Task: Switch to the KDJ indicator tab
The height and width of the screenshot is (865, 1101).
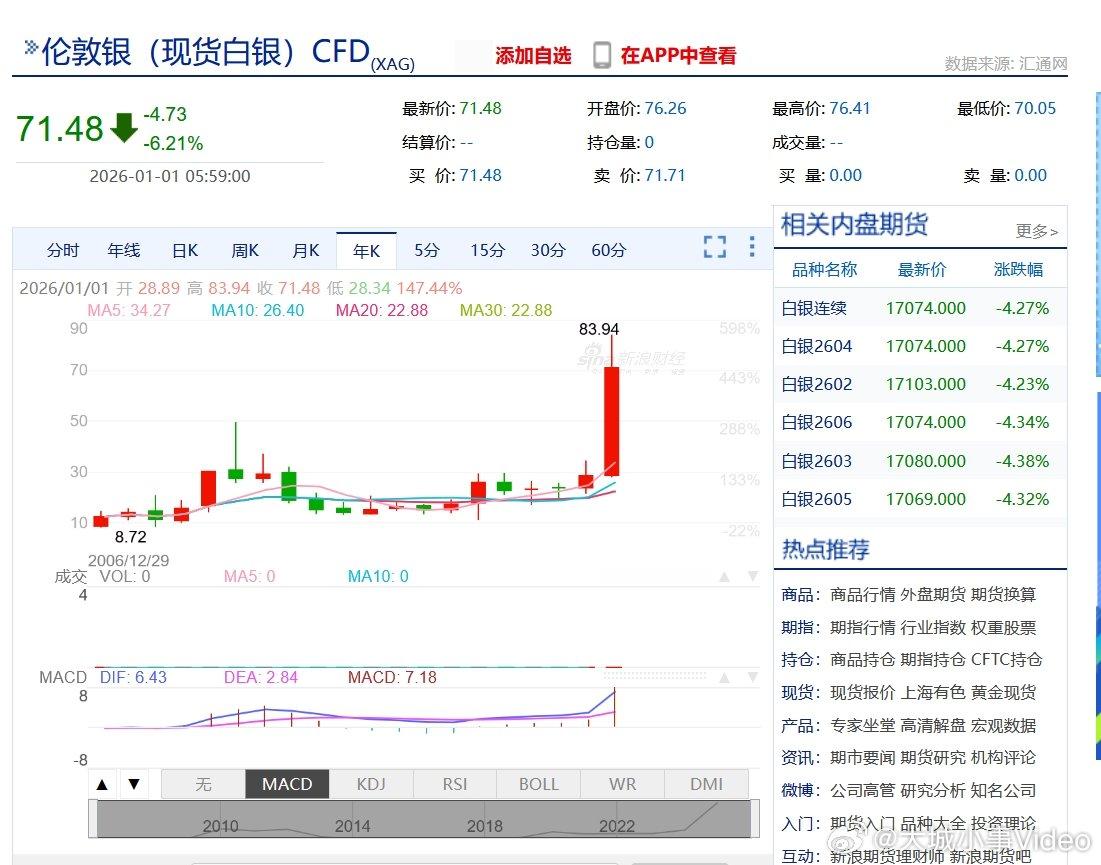Action: coord(371,784)
